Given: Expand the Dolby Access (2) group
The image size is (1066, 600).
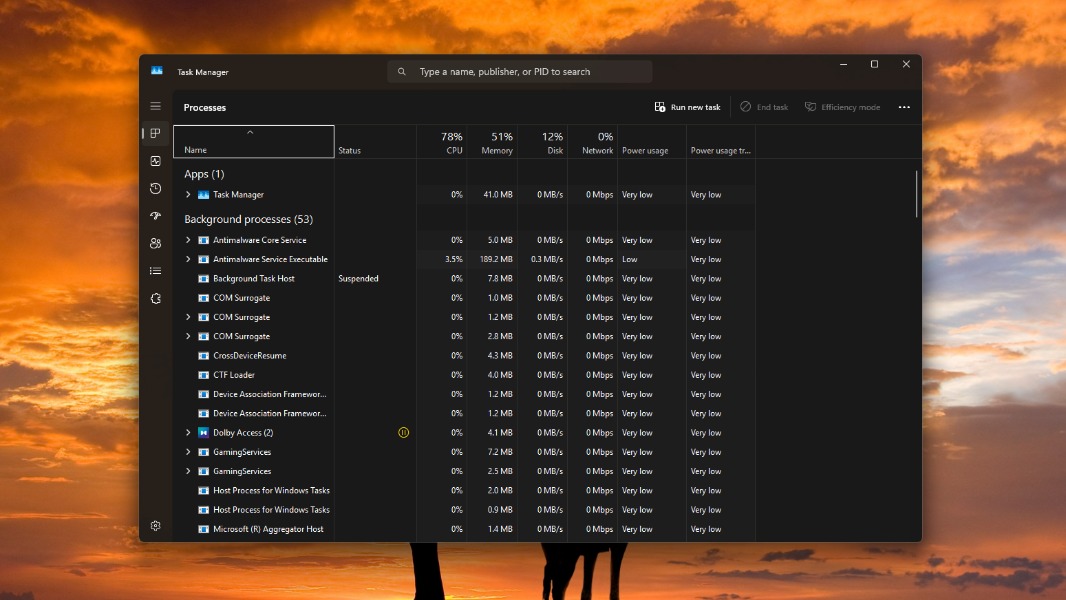Looking at the screenshot, I should 188,433.
